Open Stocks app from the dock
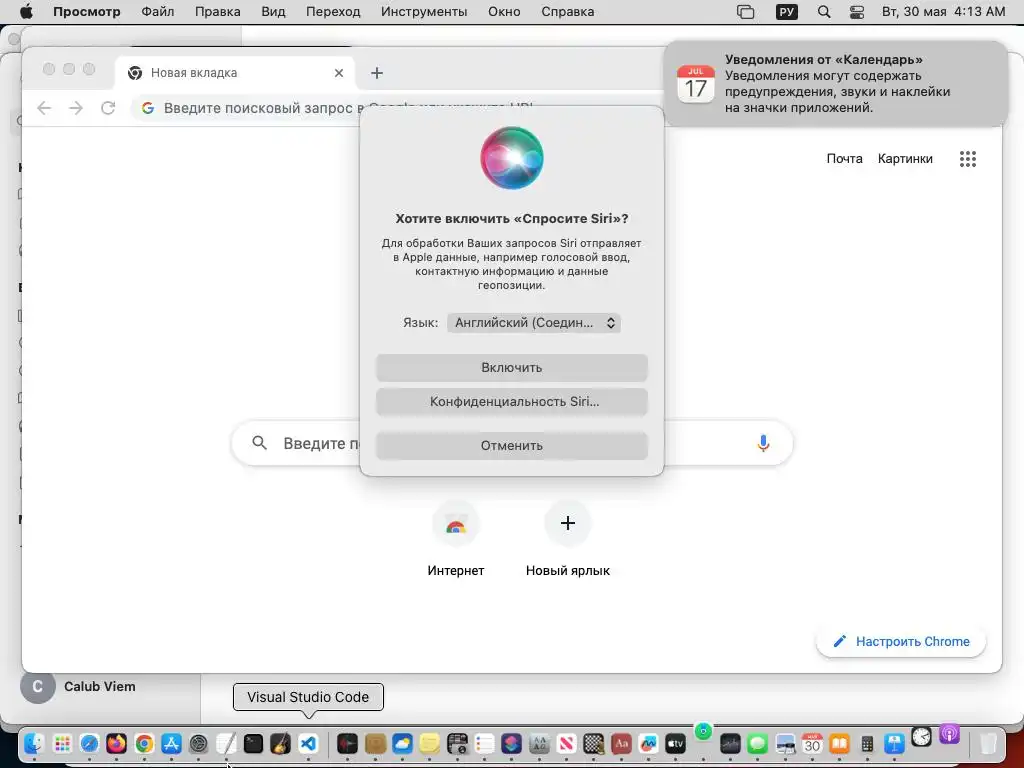The image size is (1024, 768). (x=730, y=743)
